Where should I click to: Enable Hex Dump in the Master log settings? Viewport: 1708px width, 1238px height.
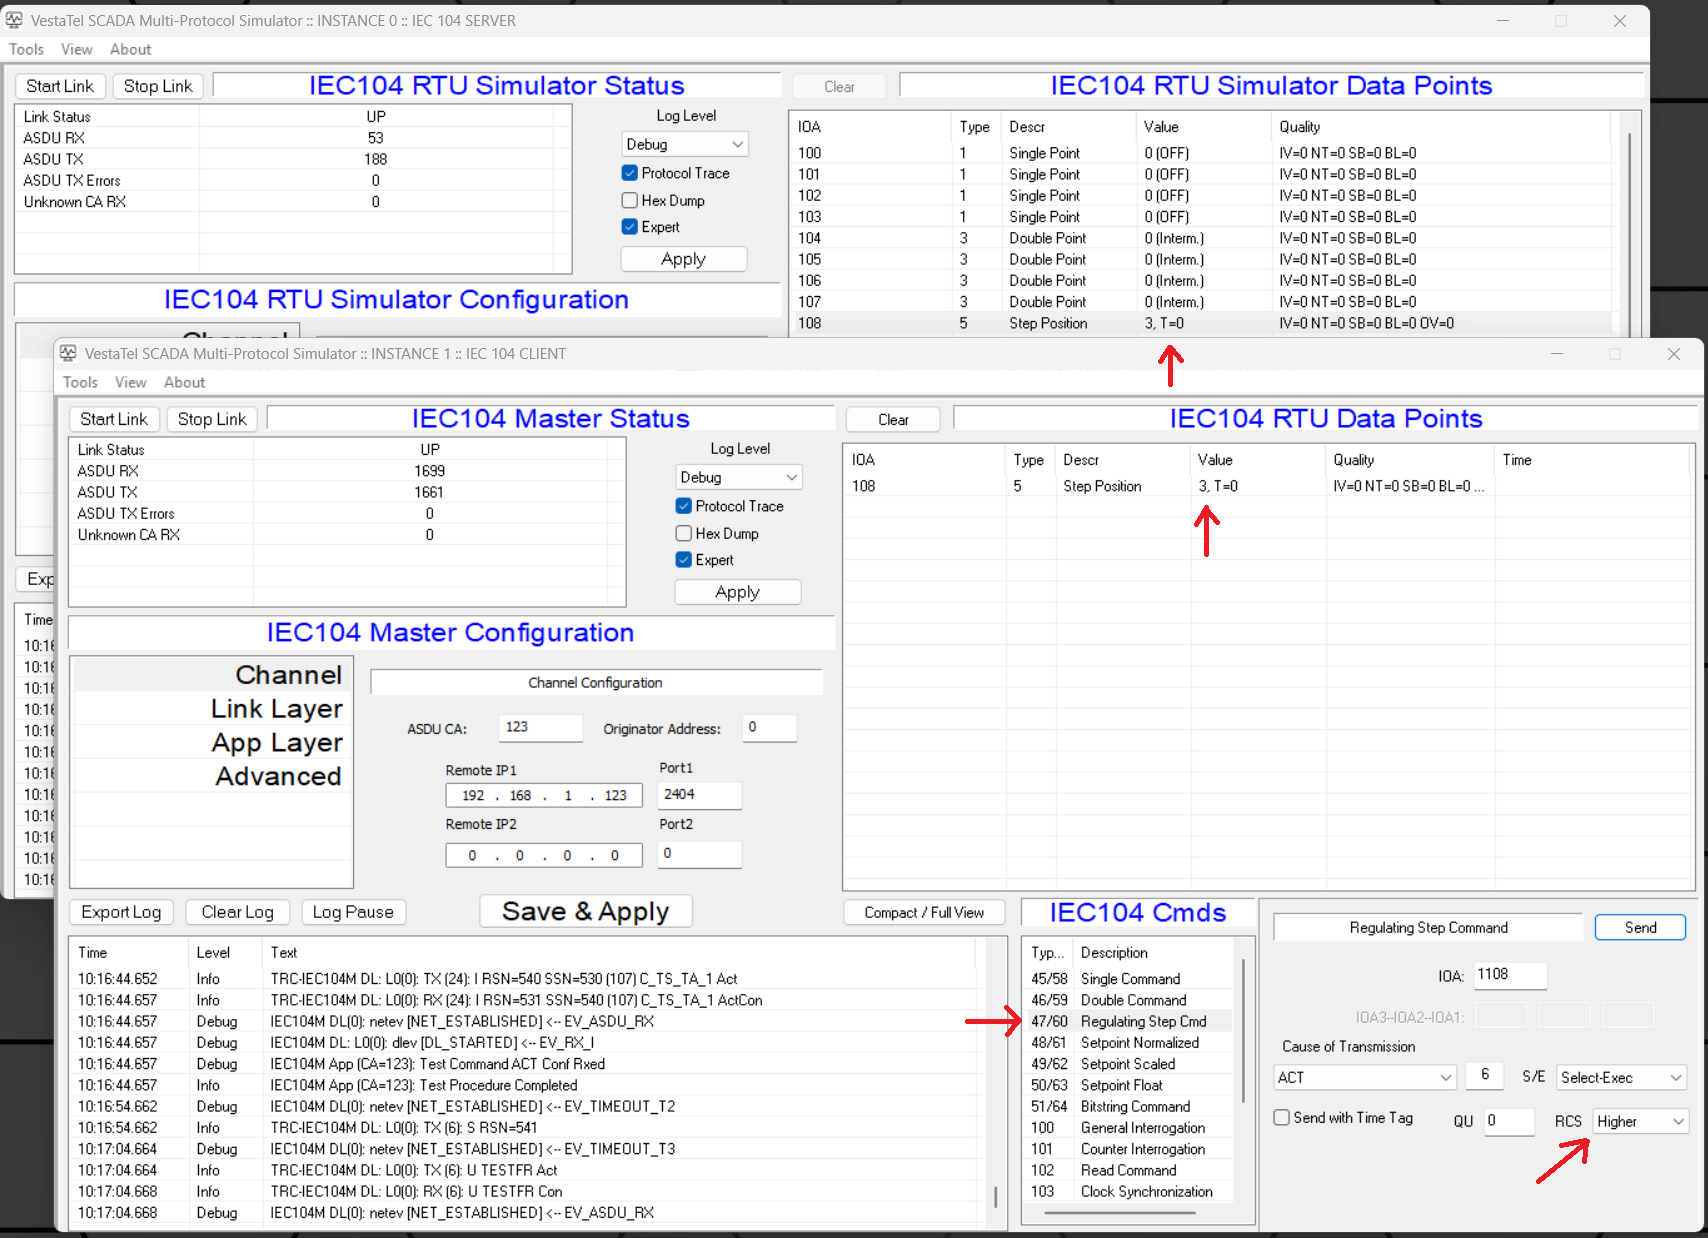[x=684, y=534]
